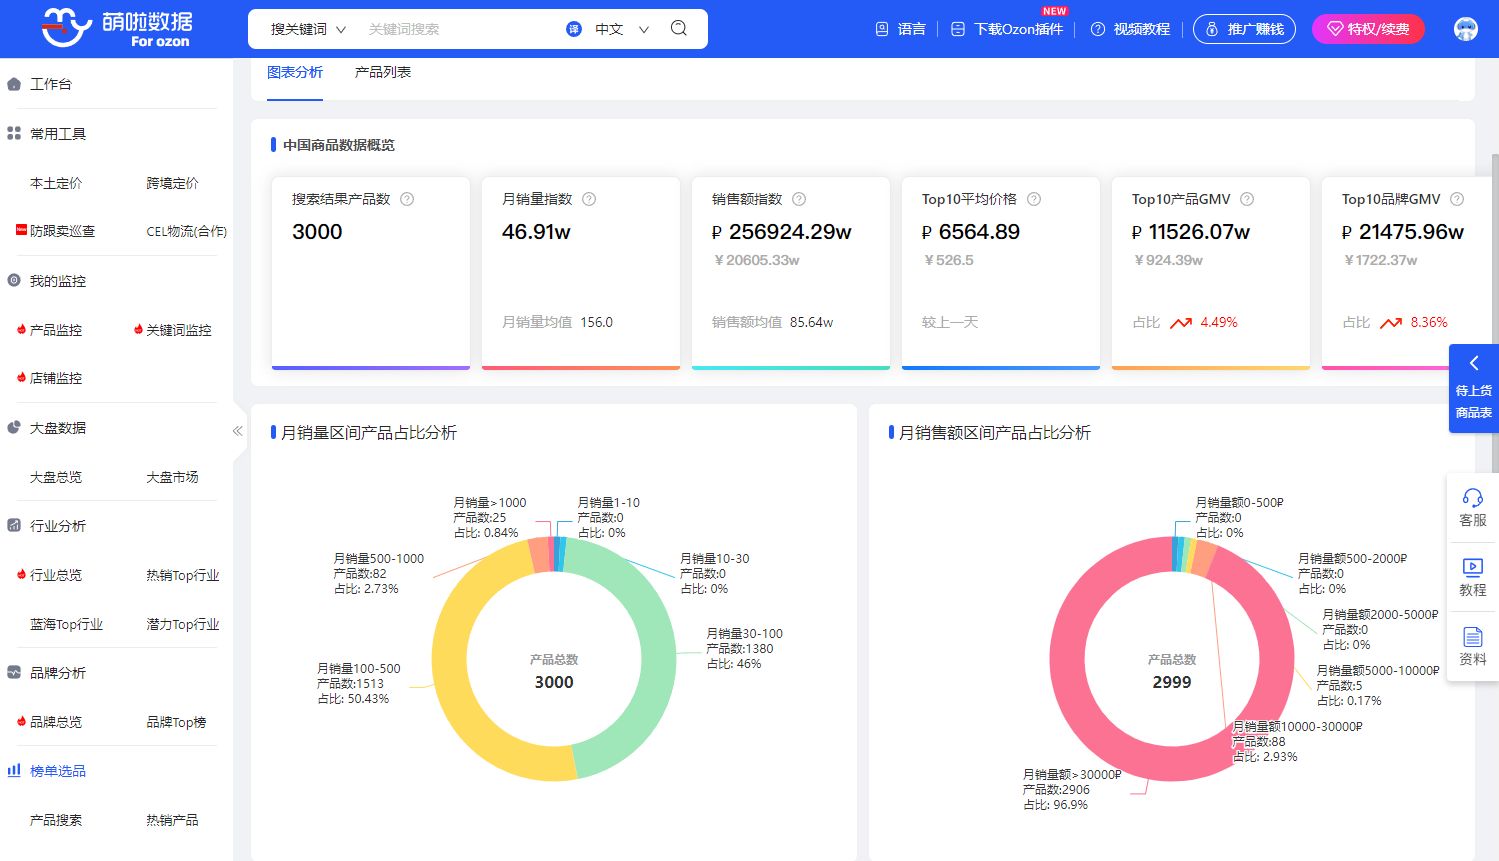Open 防跟卖巡查 tool
Image resolution: width=1499 pixels, height=861 pixels.
pyautogui.click(x=62, y=231)
